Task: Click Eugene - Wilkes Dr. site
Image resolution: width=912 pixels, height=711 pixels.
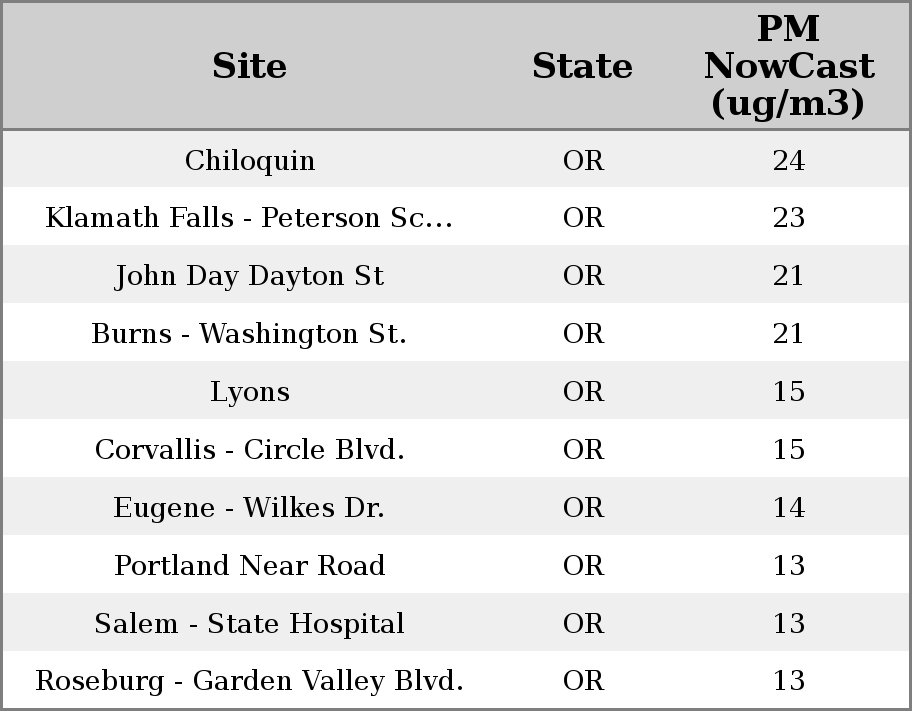Action: [x=249, y=508]
